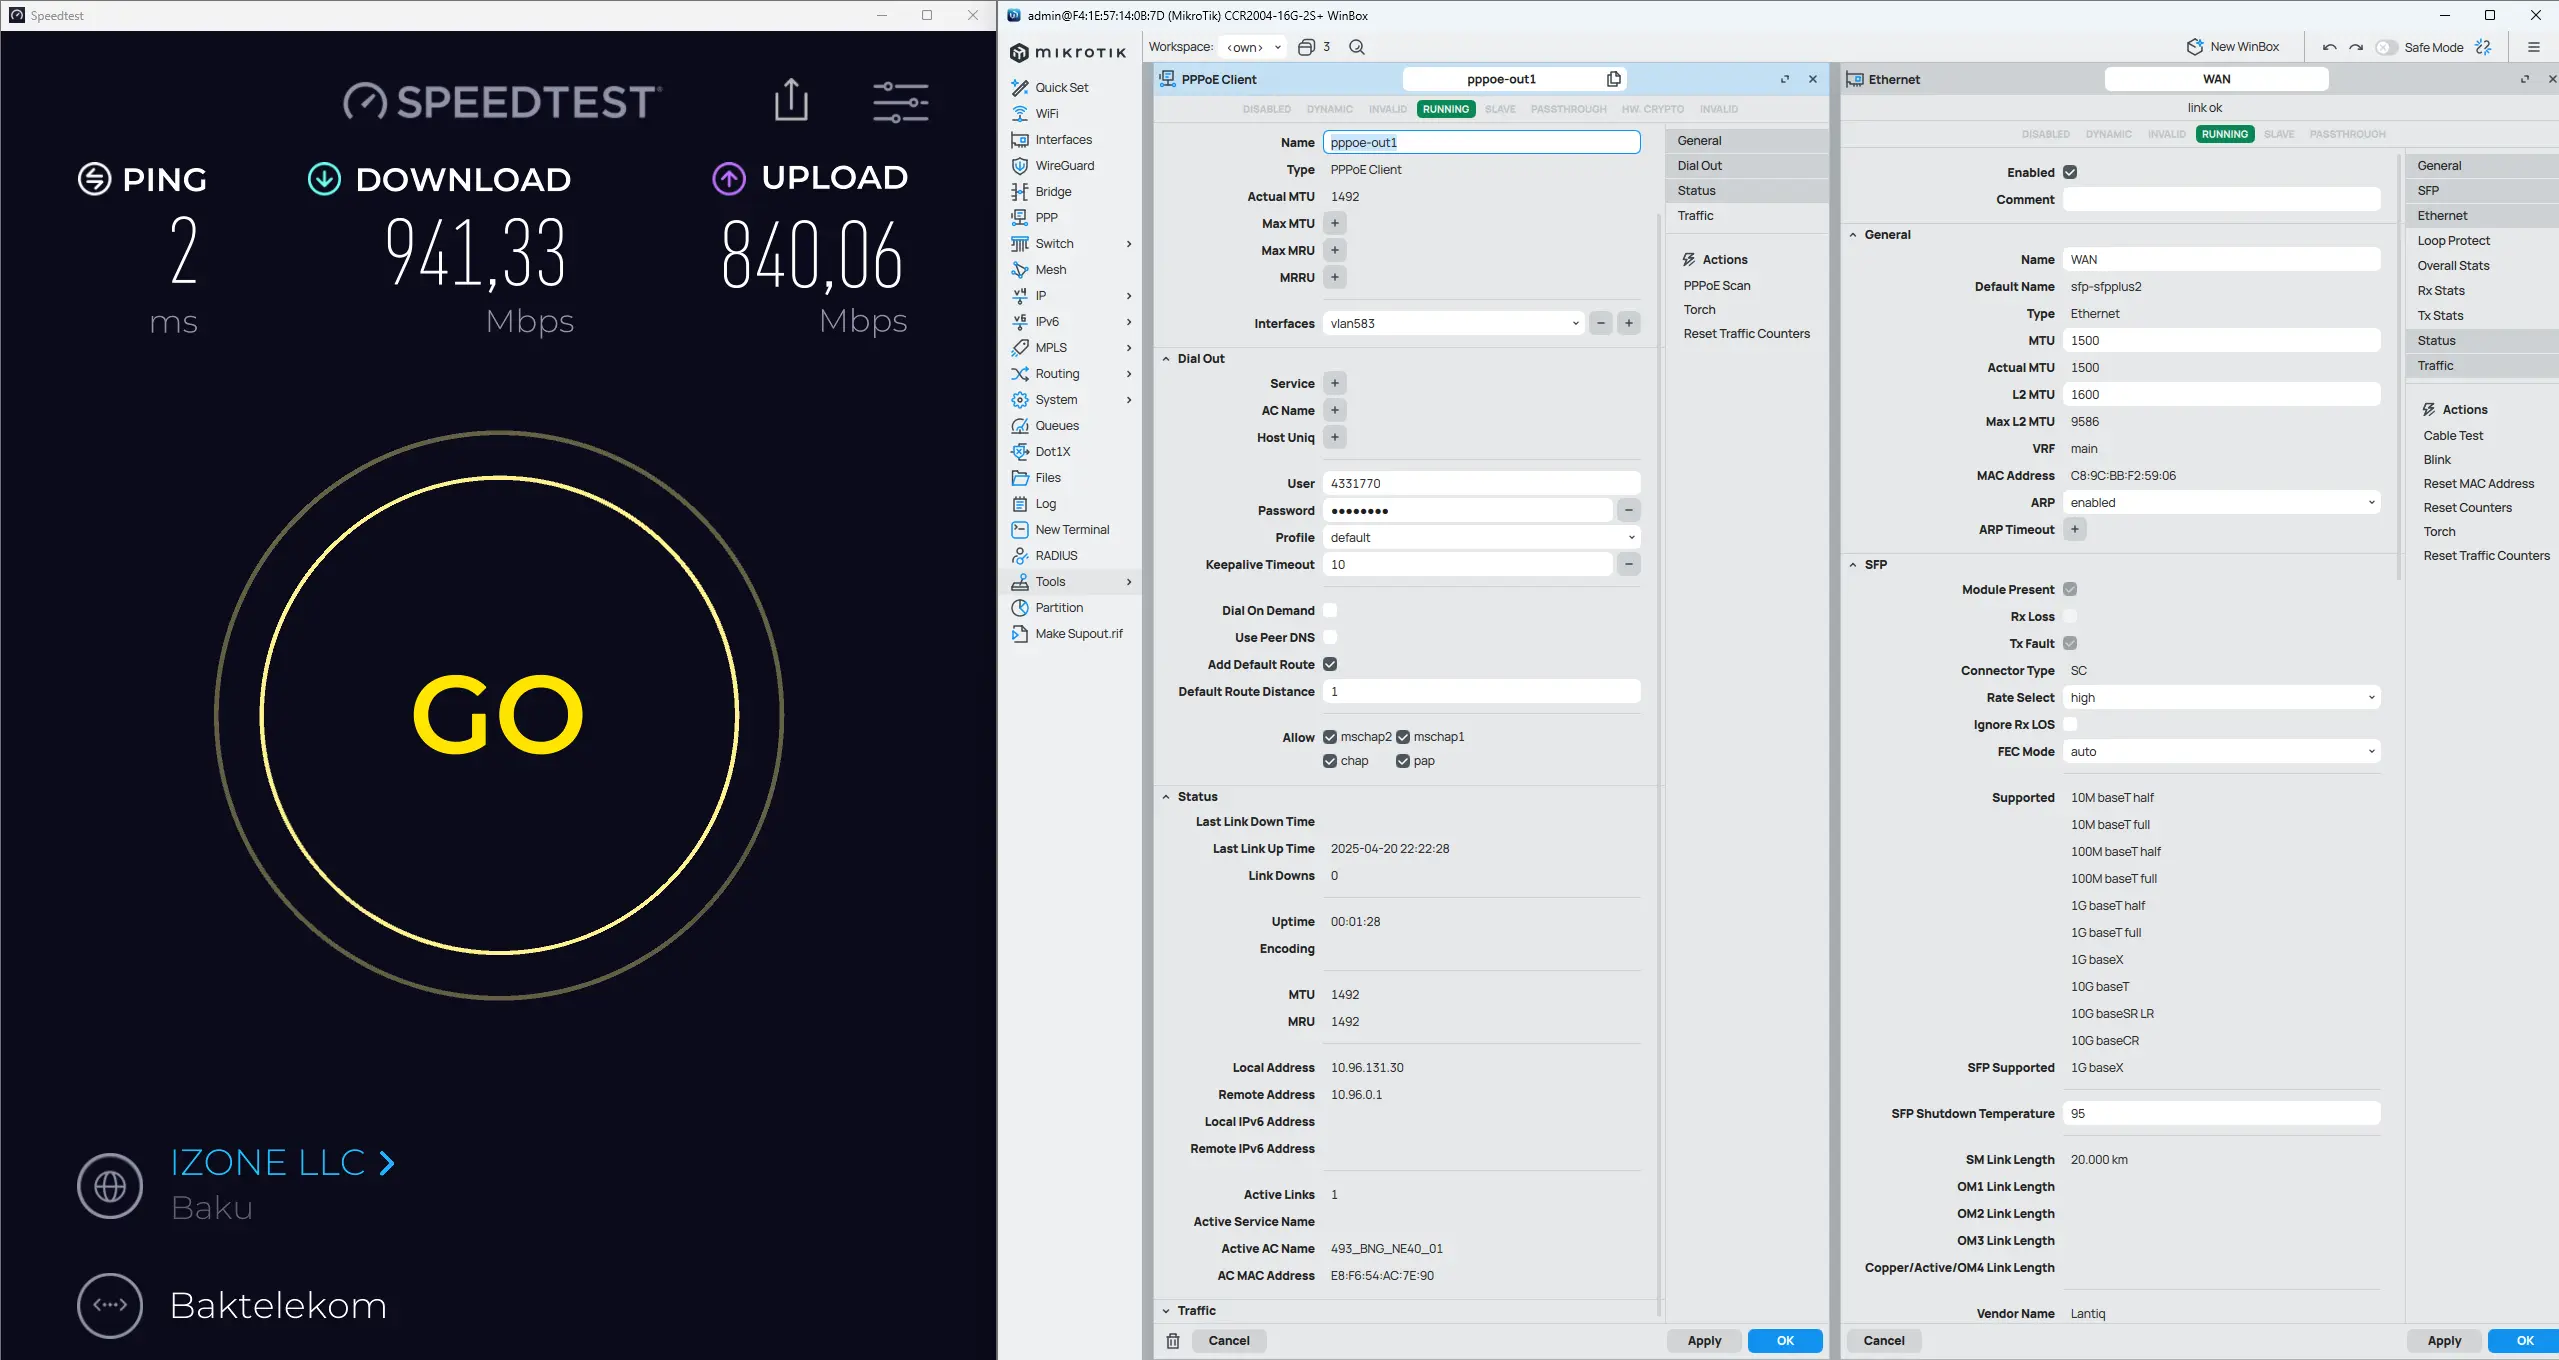The width and height of the screenshot is (2559, 1360).
Task: Toggle Enabled checkbox in Ethernet window
Action: [x=2070, y=172]
